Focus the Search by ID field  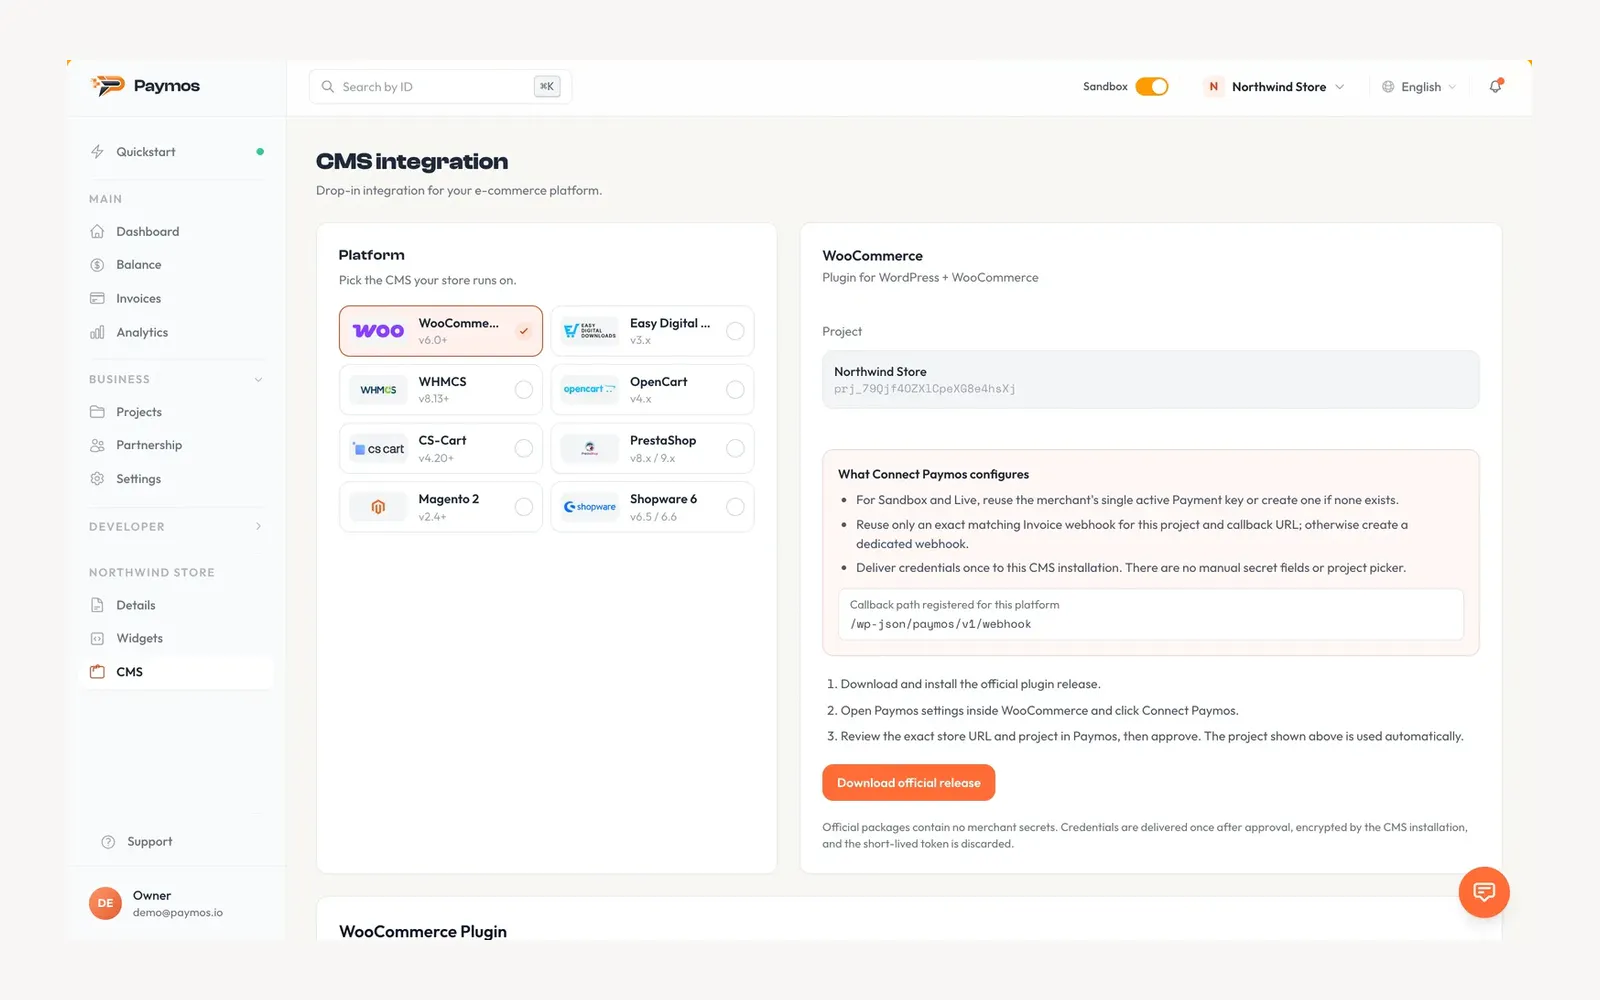pyautogui.click(x=440, y=87)
